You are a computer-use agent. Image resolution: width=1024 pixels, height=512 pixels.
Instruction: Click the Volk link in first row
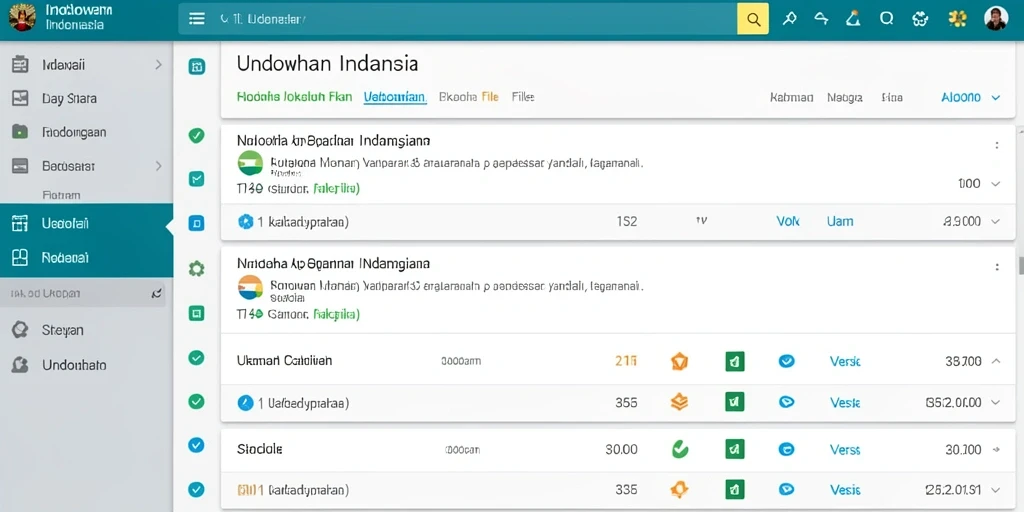788,221
